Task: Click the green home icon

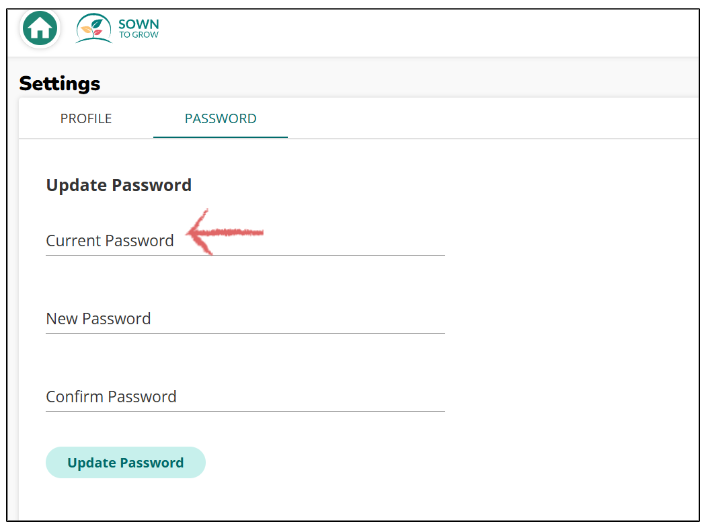Action: tap(40, 28)
